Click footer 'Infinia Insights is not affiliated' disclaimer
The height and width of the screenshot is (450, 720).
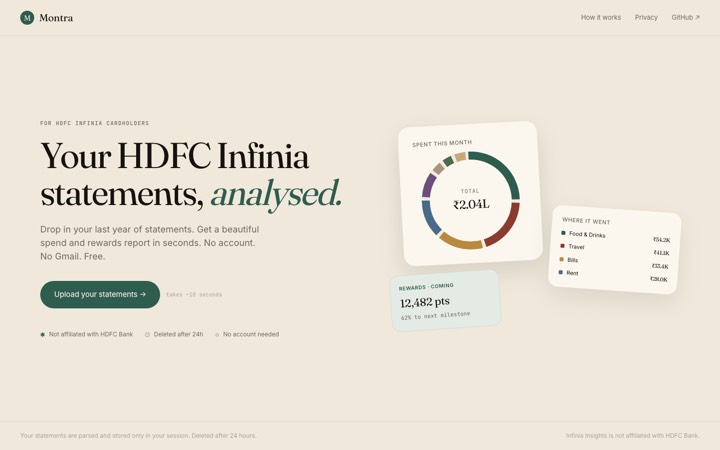(632, 436)
